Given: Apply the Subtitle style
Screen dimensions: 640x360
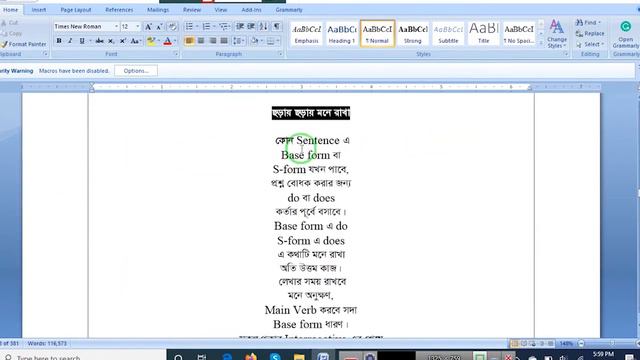Looking at the screenshot, I should 448,33.
